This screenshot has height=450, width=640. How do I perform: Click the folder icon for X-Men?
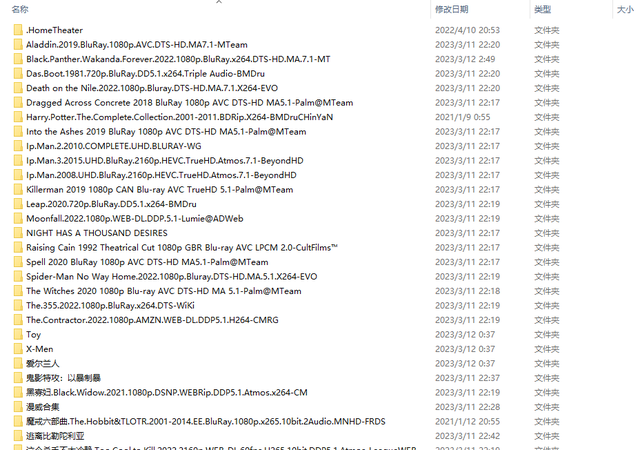click(x=18, y=349)
